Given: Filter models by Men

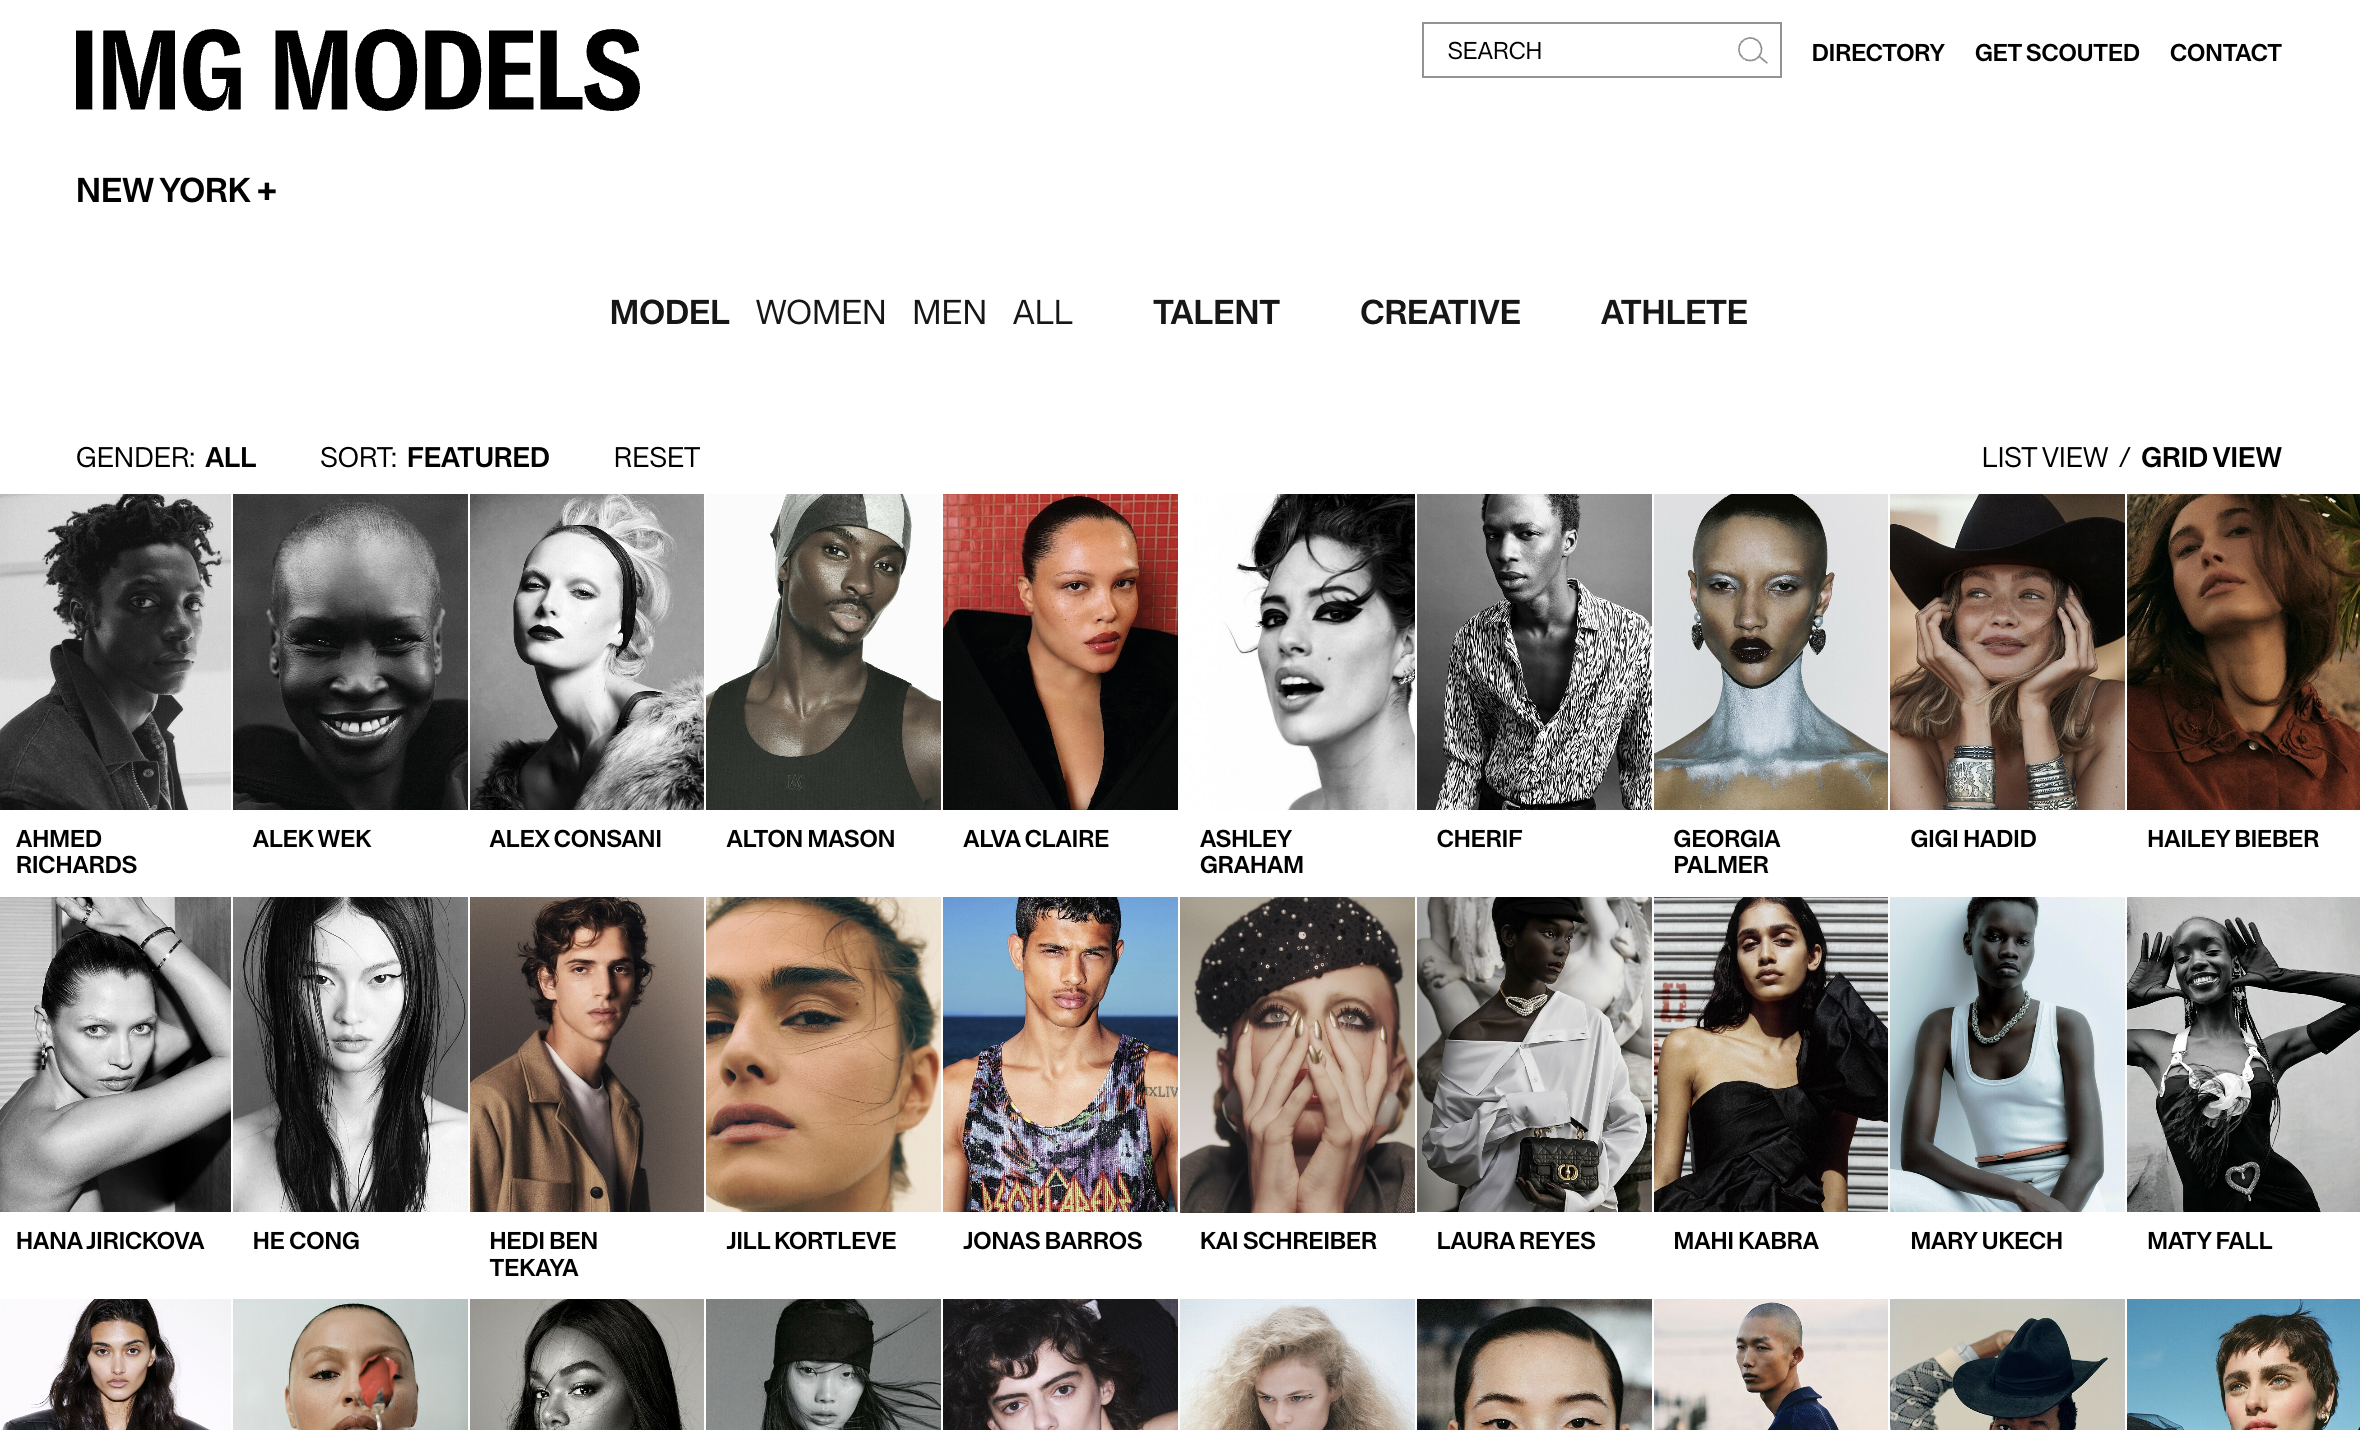Looking at the screenshot, I should [949, 313].
